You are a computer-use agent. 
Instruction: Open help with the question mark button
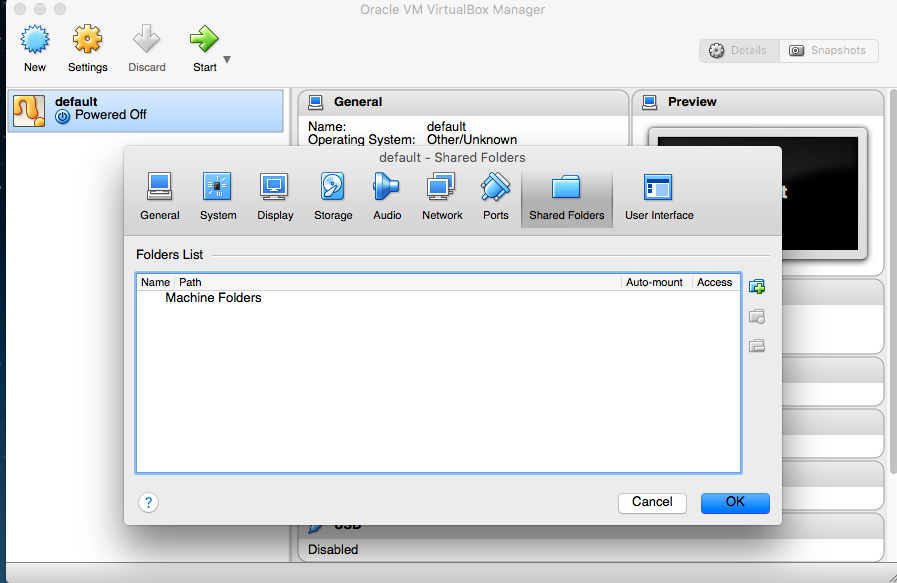point(148,503)
